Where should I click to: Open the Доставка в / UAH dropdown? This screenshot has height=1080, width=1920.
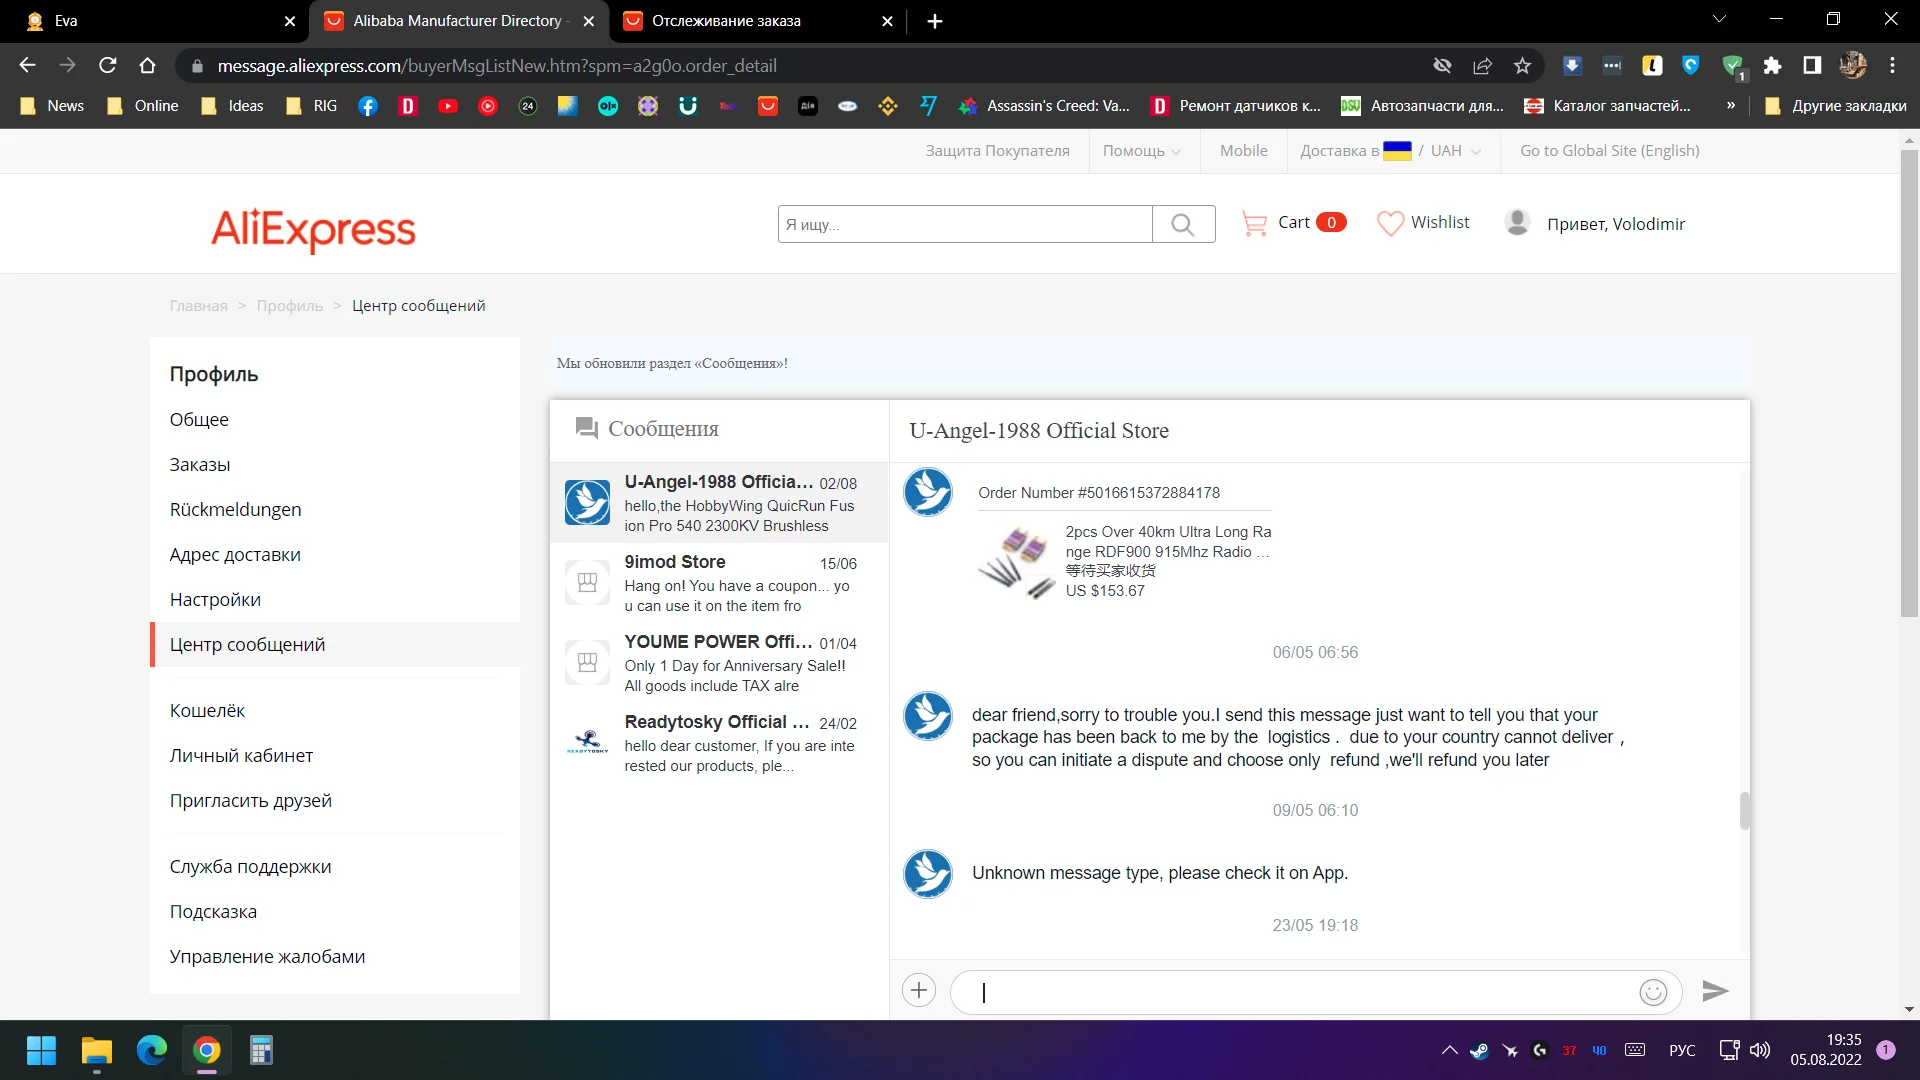[x=1390, y=151]
